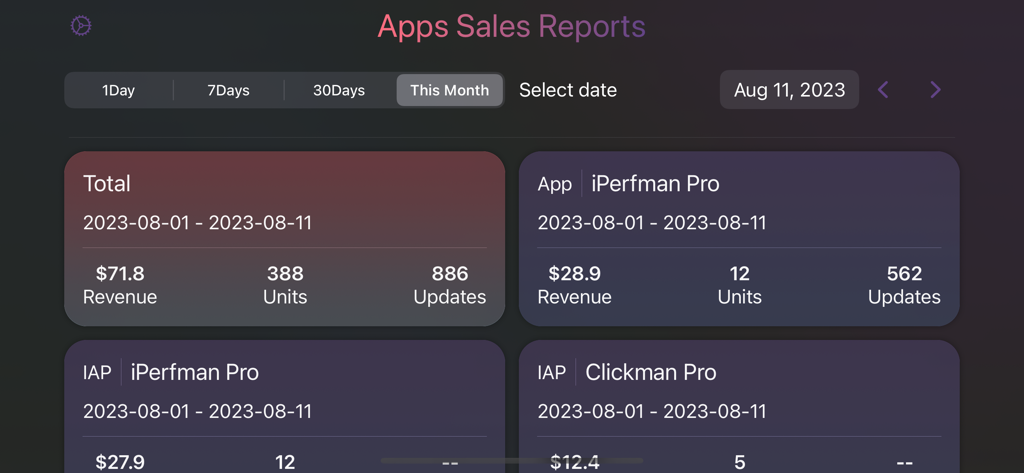This screenshot has width=1024, height=473.
Task: Tap the home indicator bar at bottom
Action: [512, 461]
